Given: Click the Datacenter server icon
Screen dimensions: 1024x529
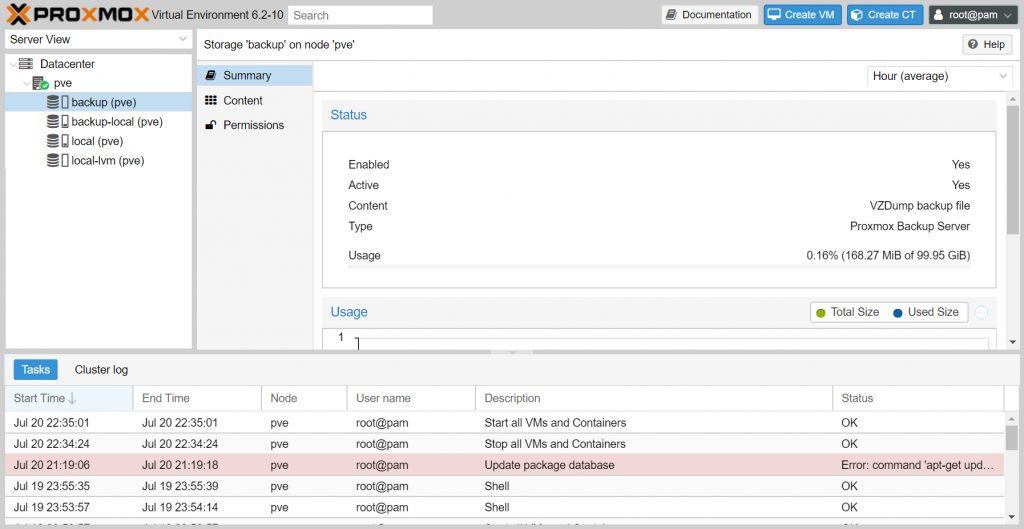Looking at the screenshot, I should pos(25,64).
